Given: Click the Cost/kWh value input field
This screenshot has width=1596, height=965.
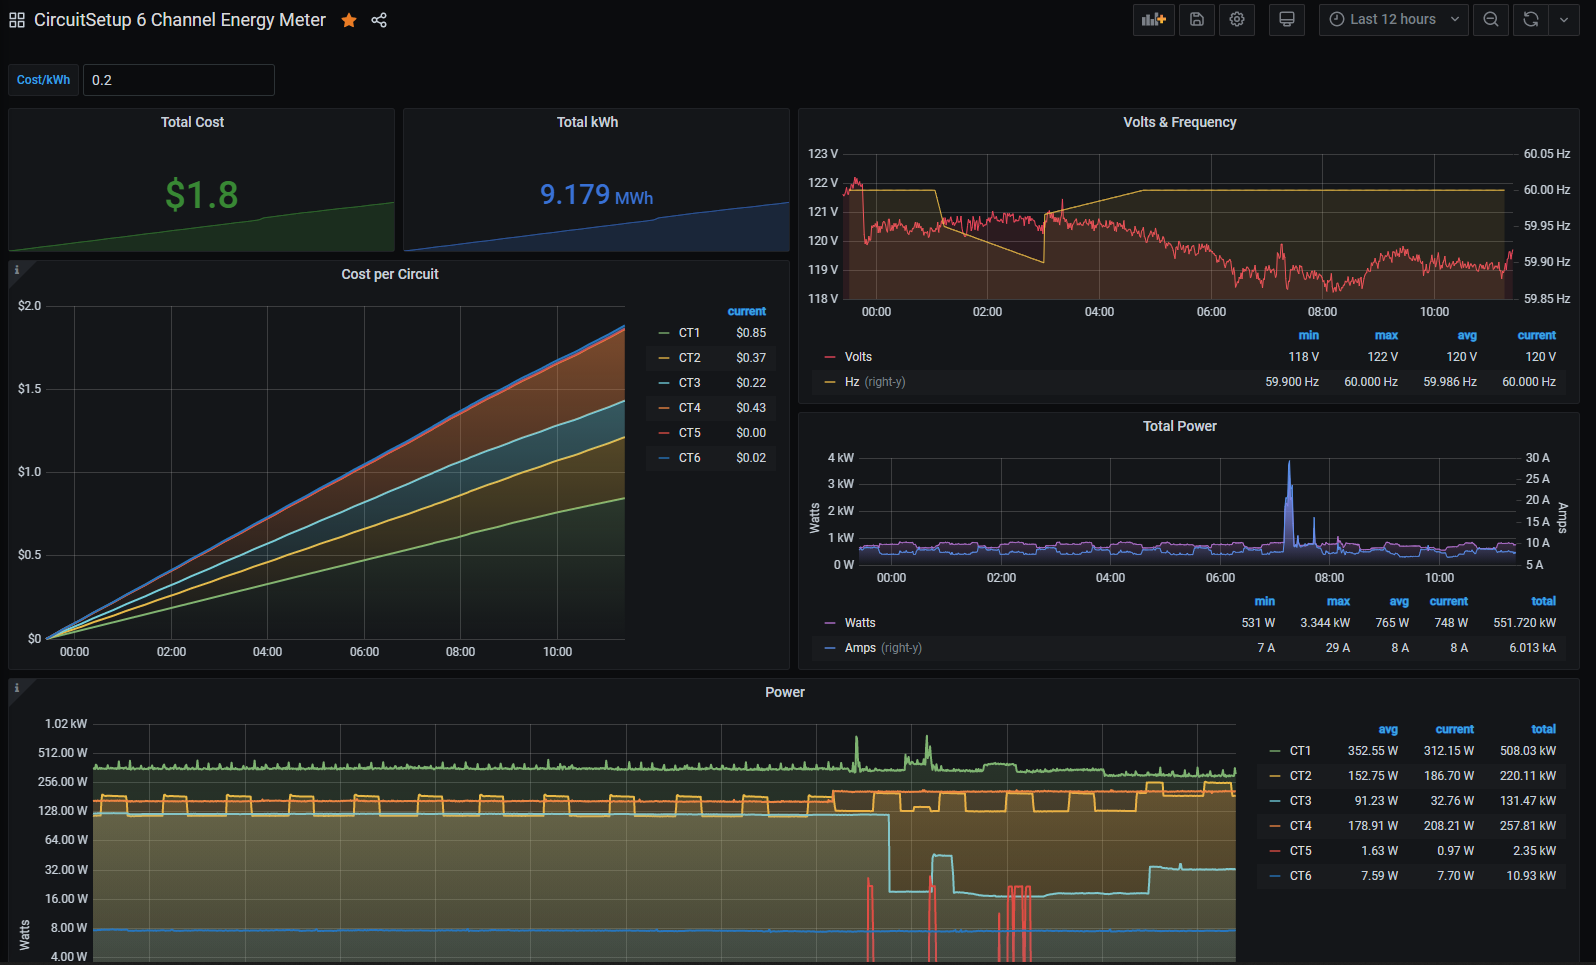Looking at the screenshot, I should (x=178, y=80).
